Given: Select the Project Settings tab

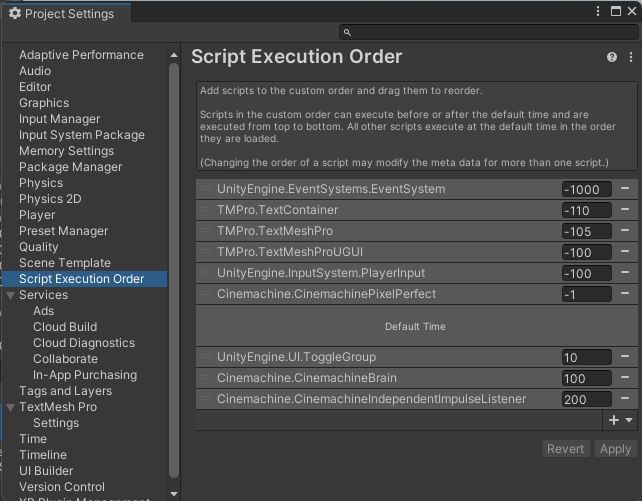Looking at the screenshot, I should (66, 14).
